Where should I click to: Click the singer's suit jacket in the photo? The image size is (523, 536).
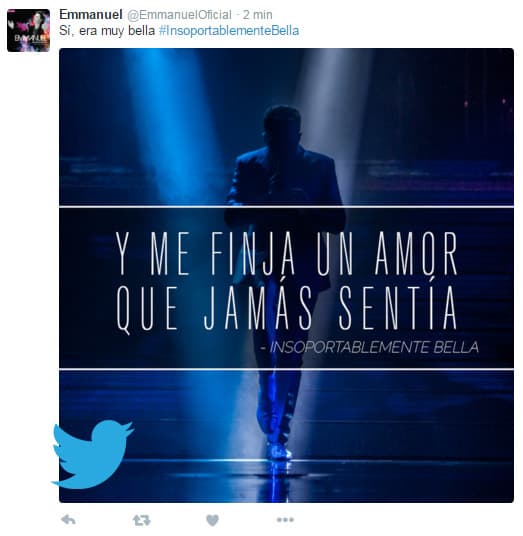pyautogui.click(x=284, y=185)
